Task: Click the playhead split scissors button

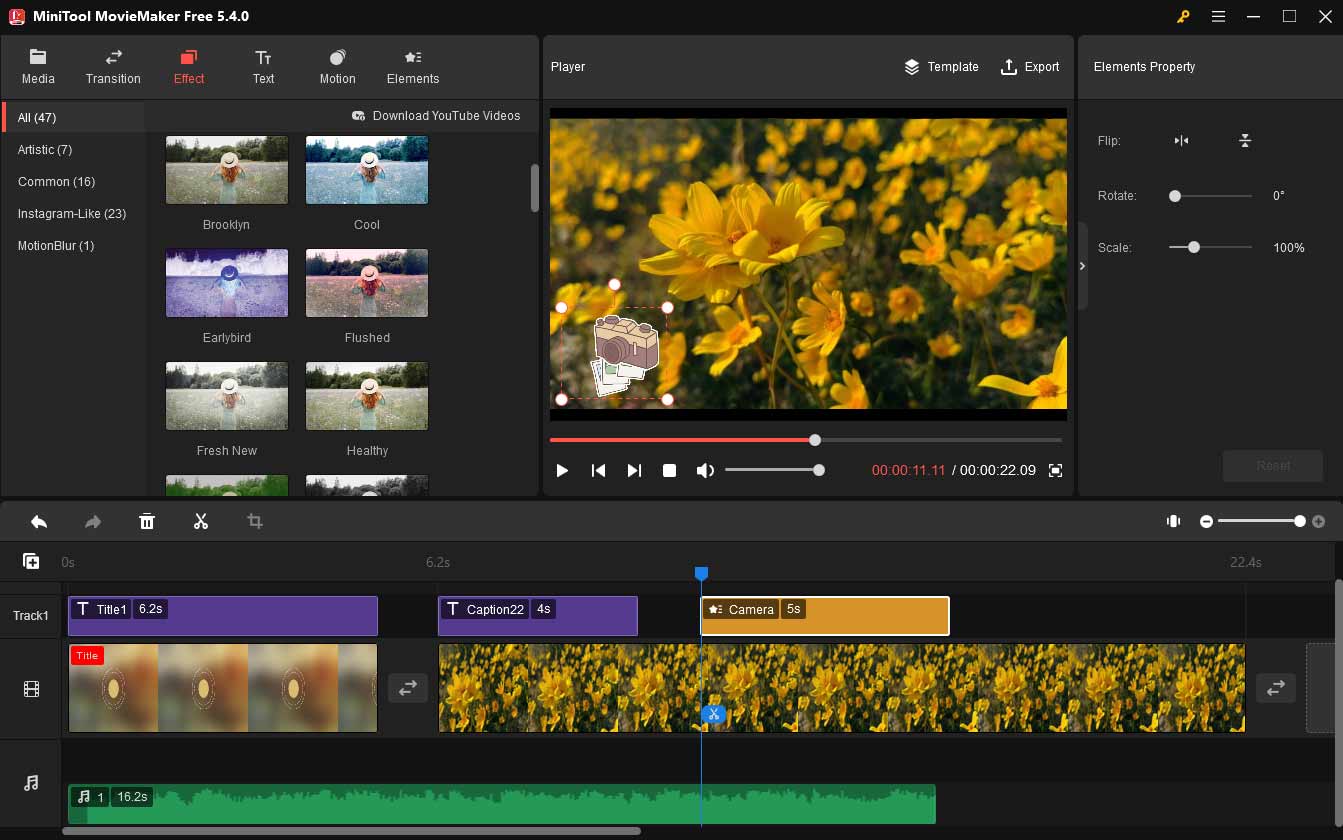Action: pyautogui.click(x=712, y=714)
